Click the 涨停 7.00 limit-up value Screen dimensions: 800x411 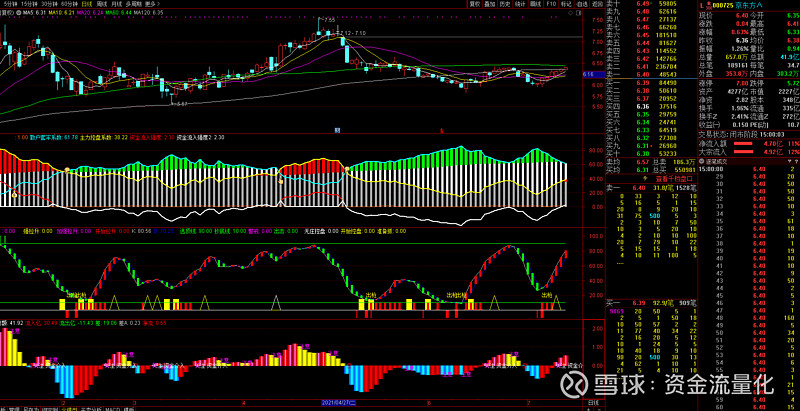point(741,83)
